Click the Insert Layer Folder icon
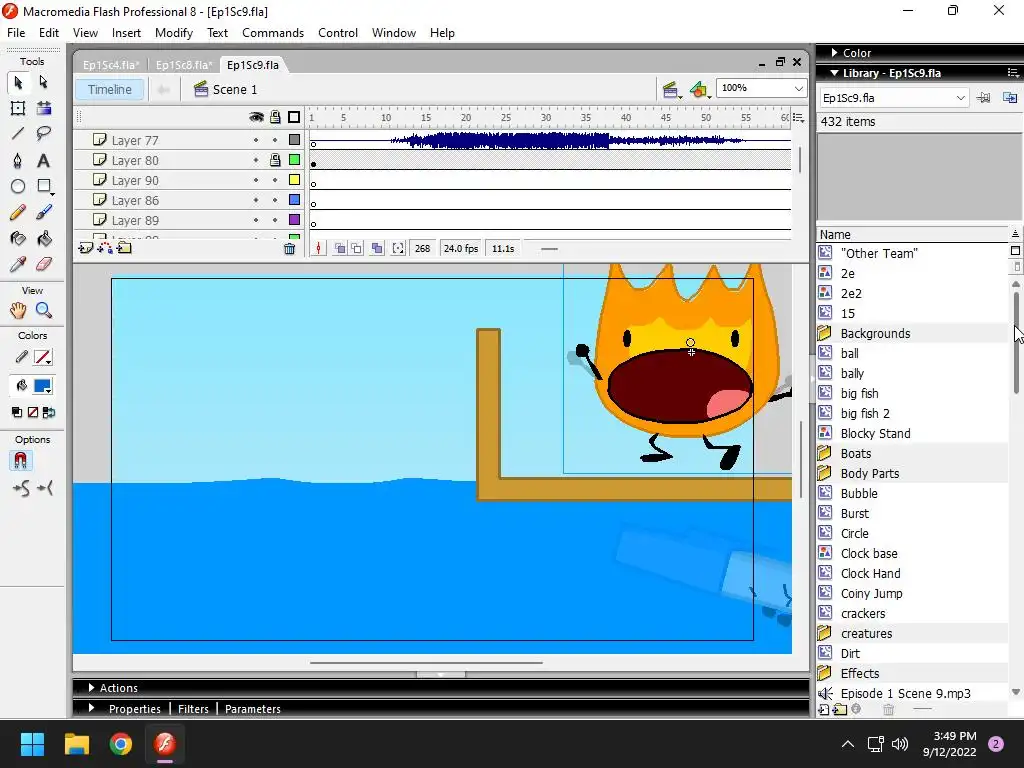Image resolution: width=1024 pixels, height=768 pixels. (x=124, y=248)
